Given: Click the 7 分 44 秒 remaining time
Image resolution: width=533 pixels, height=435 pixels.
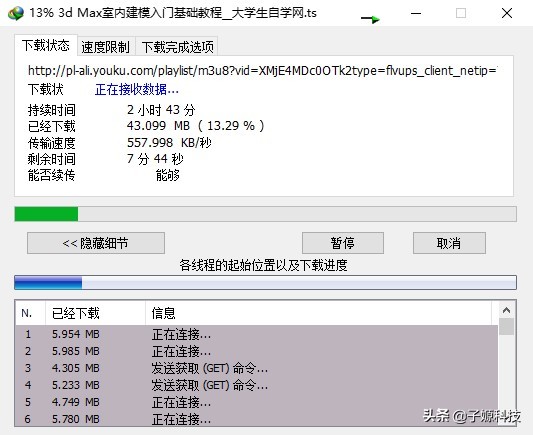Looking at the screenshot, I should 155,159.
